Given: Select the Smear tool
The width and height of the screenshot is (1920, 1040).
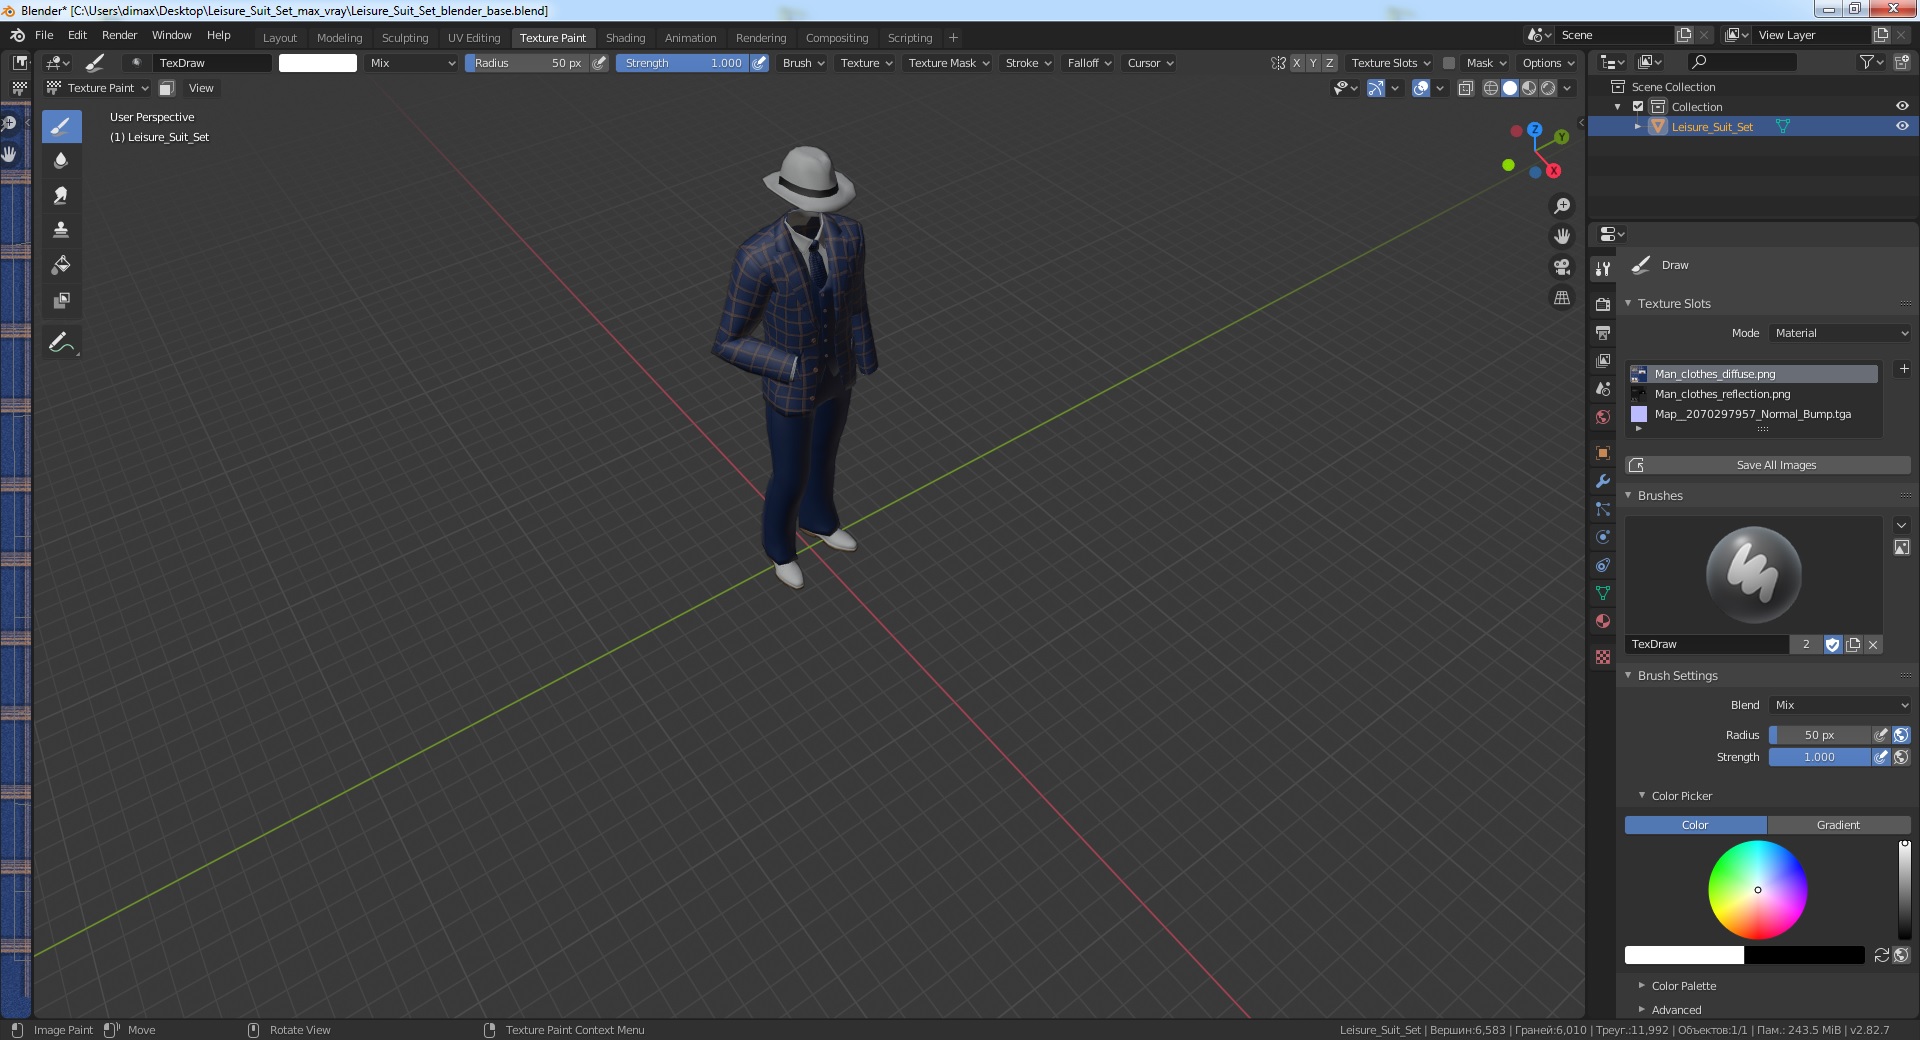Looking at the screenshot, I should point(61,195).
